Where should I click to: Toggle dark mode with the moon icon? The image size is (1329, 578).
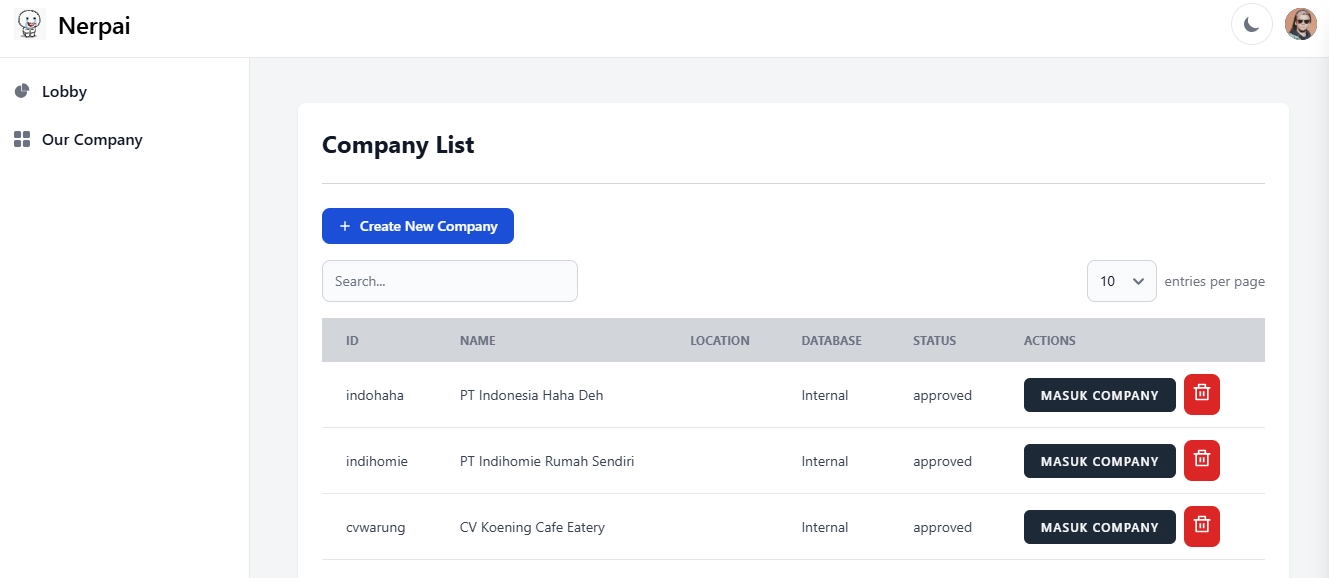[1251, 25]
